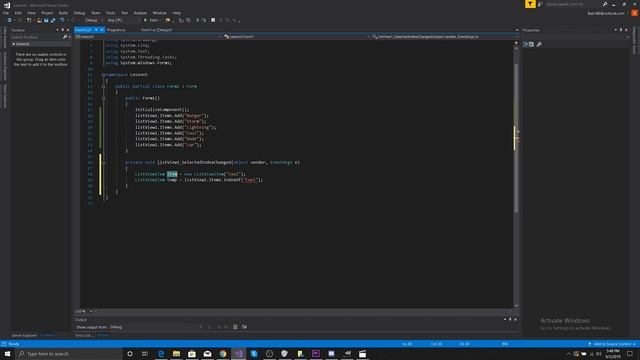Click the Quick Launch magnifier icon
640x360 pixels.
[604, 4]
